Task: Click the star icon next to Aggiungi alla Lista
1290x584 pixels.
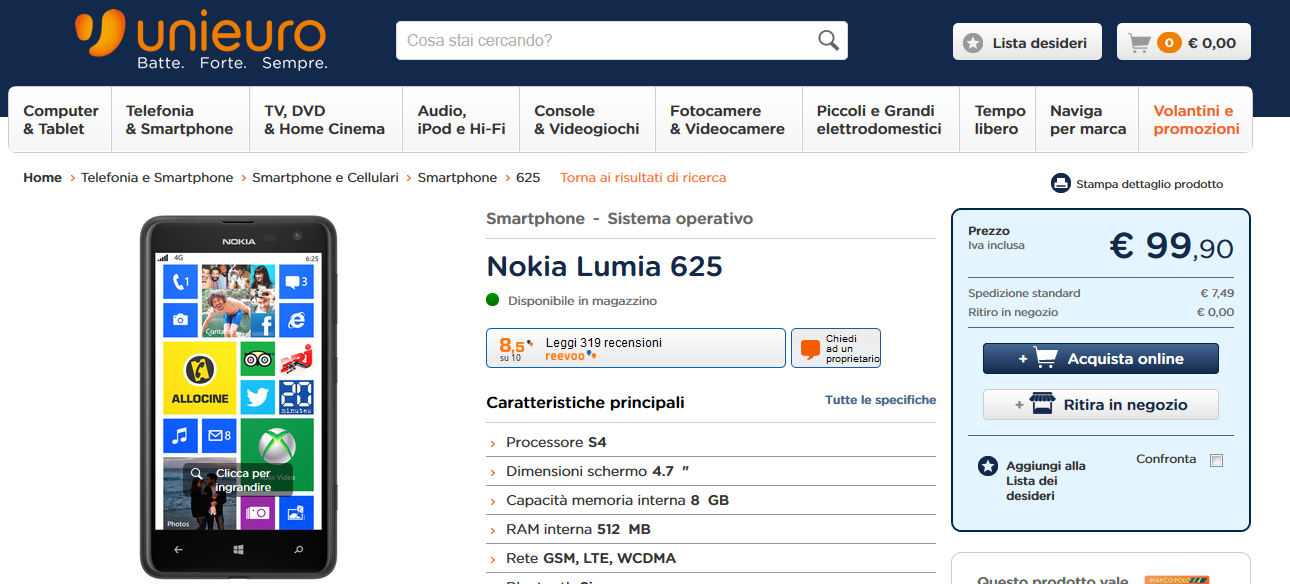Action: coord(988,465)
